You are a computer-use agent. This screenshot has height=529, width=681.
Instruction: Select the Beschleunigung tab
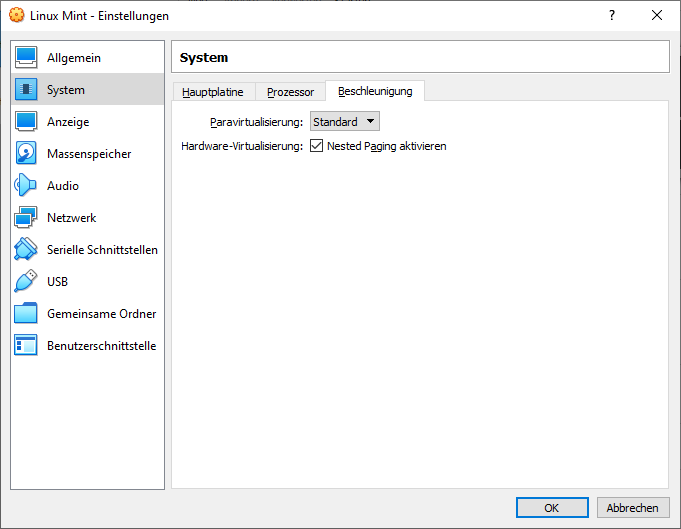[375, 91]
